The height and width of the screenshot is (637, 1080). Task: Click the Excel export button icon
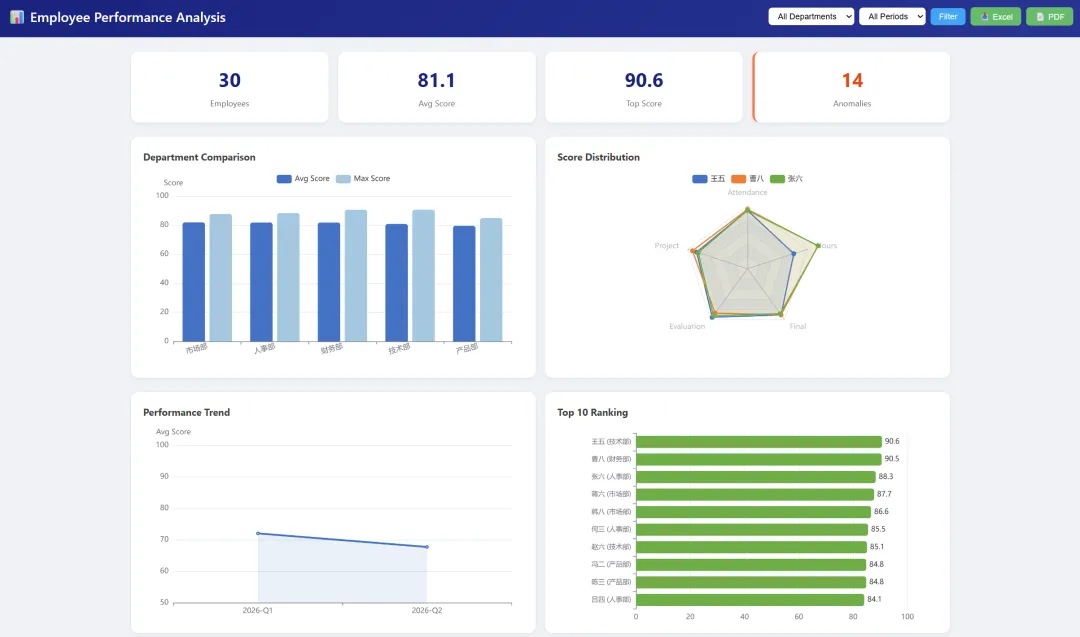point(984,17)
